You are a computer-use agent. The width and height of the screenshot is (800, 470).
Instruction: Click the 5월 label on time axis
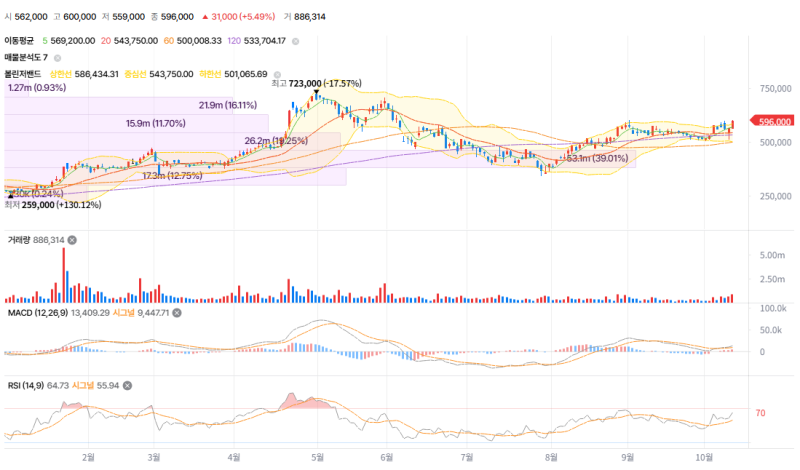click(317, 457)
